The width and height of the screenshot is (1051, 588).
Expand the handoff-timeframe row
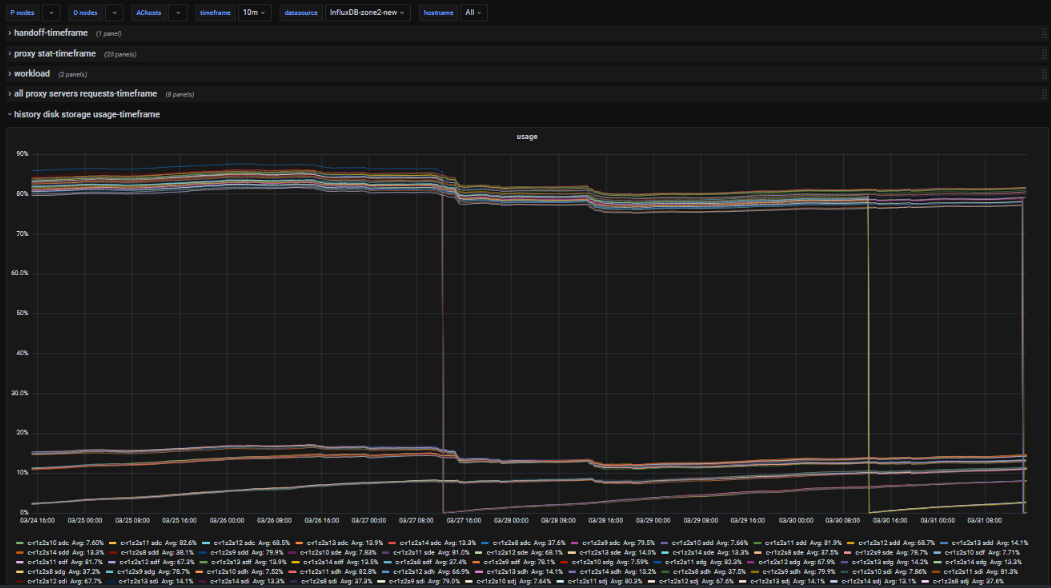[51, 33]
